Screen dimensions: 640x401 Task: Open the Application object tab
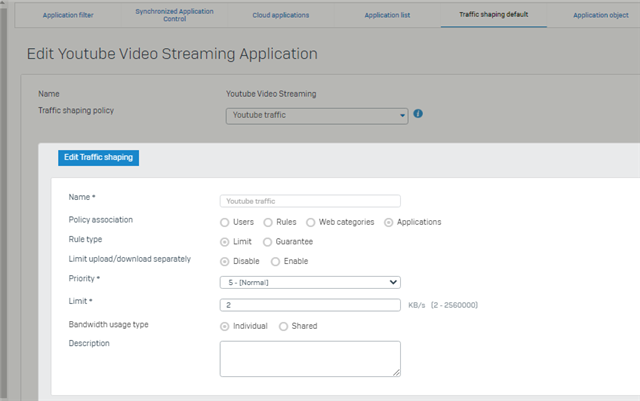pos(600,15)
